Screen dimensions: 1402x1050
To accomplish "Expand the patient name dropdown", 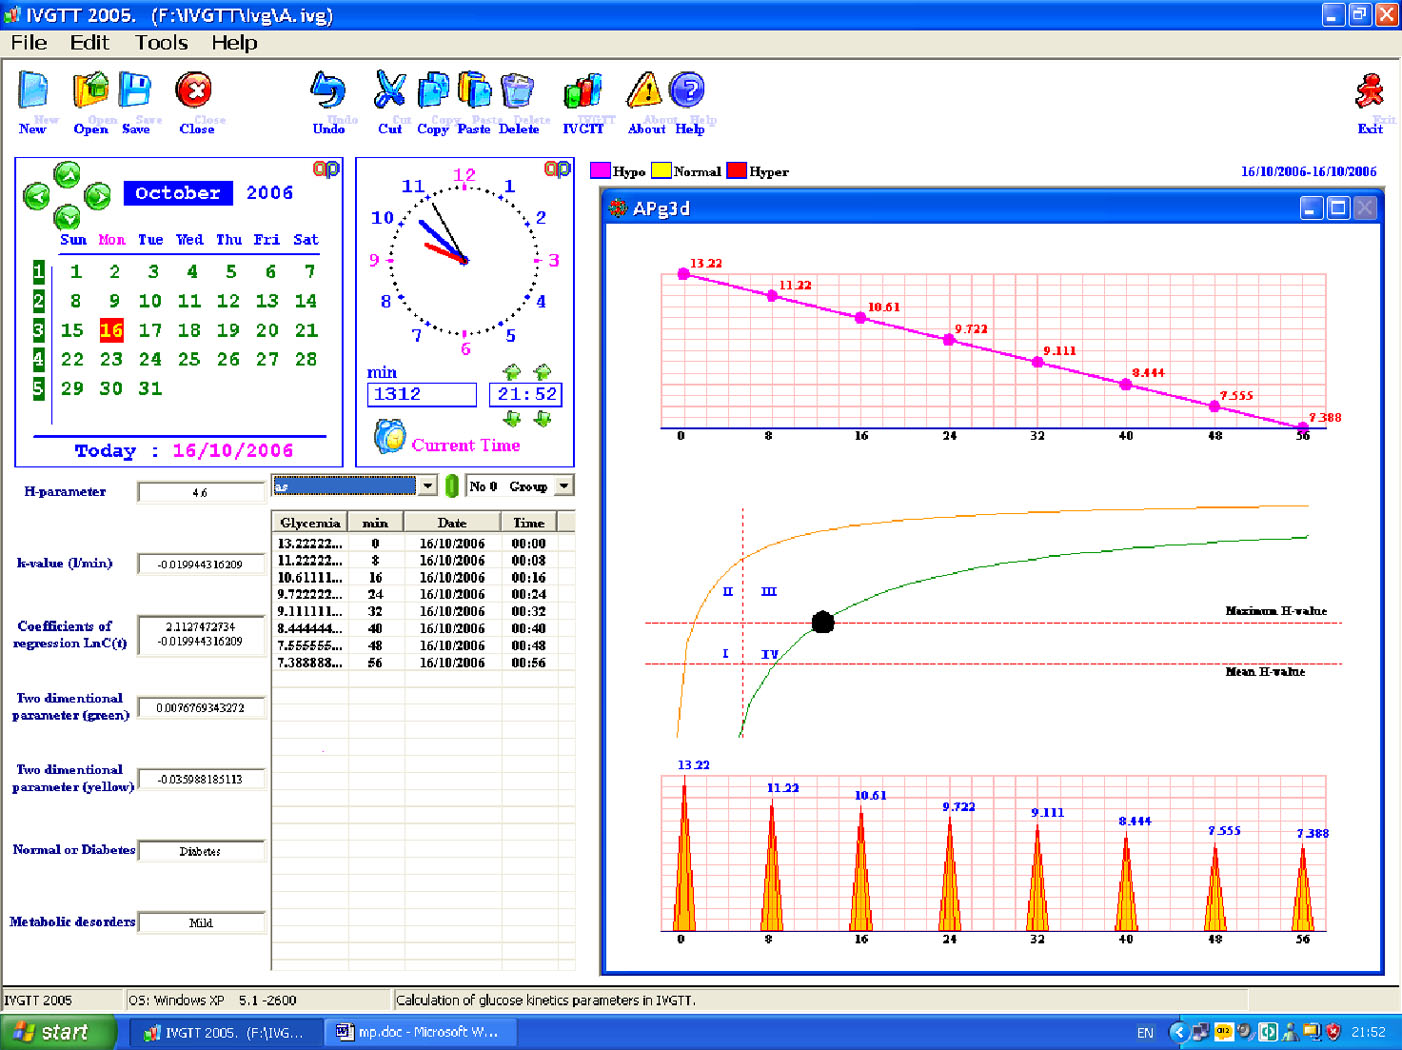I will tap(428, 486).
